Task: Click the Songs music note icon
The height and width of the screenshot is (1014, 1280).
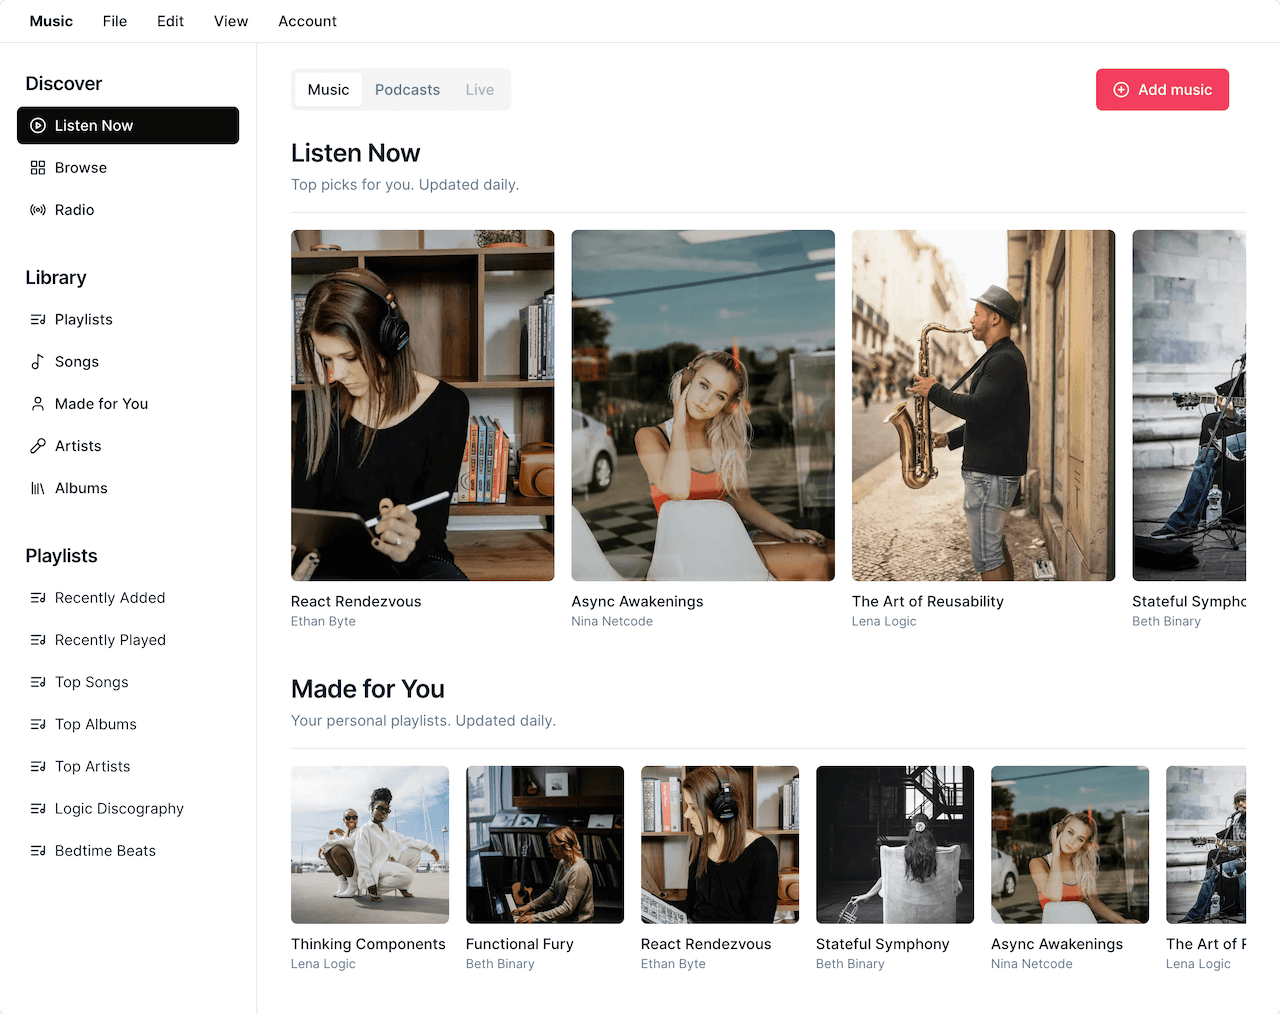Action: (x=38, y=362)
